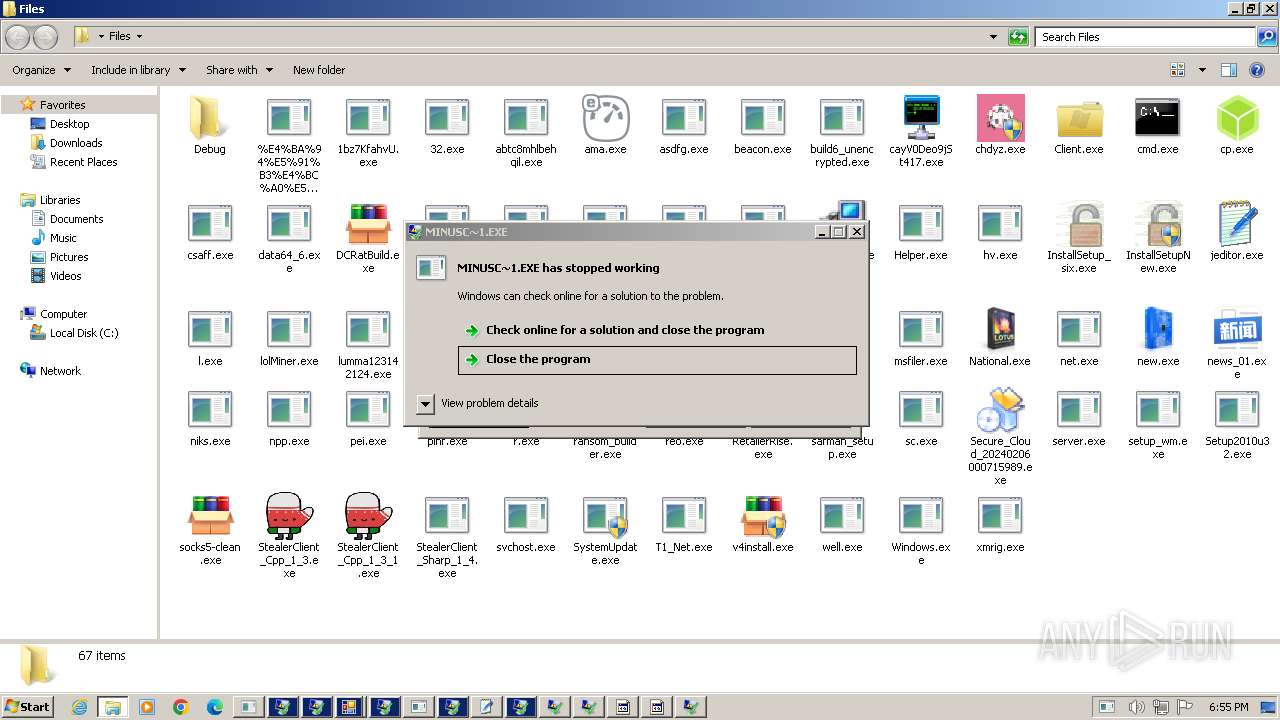Select the news_01.exe icon

[x=1237, y=330]
